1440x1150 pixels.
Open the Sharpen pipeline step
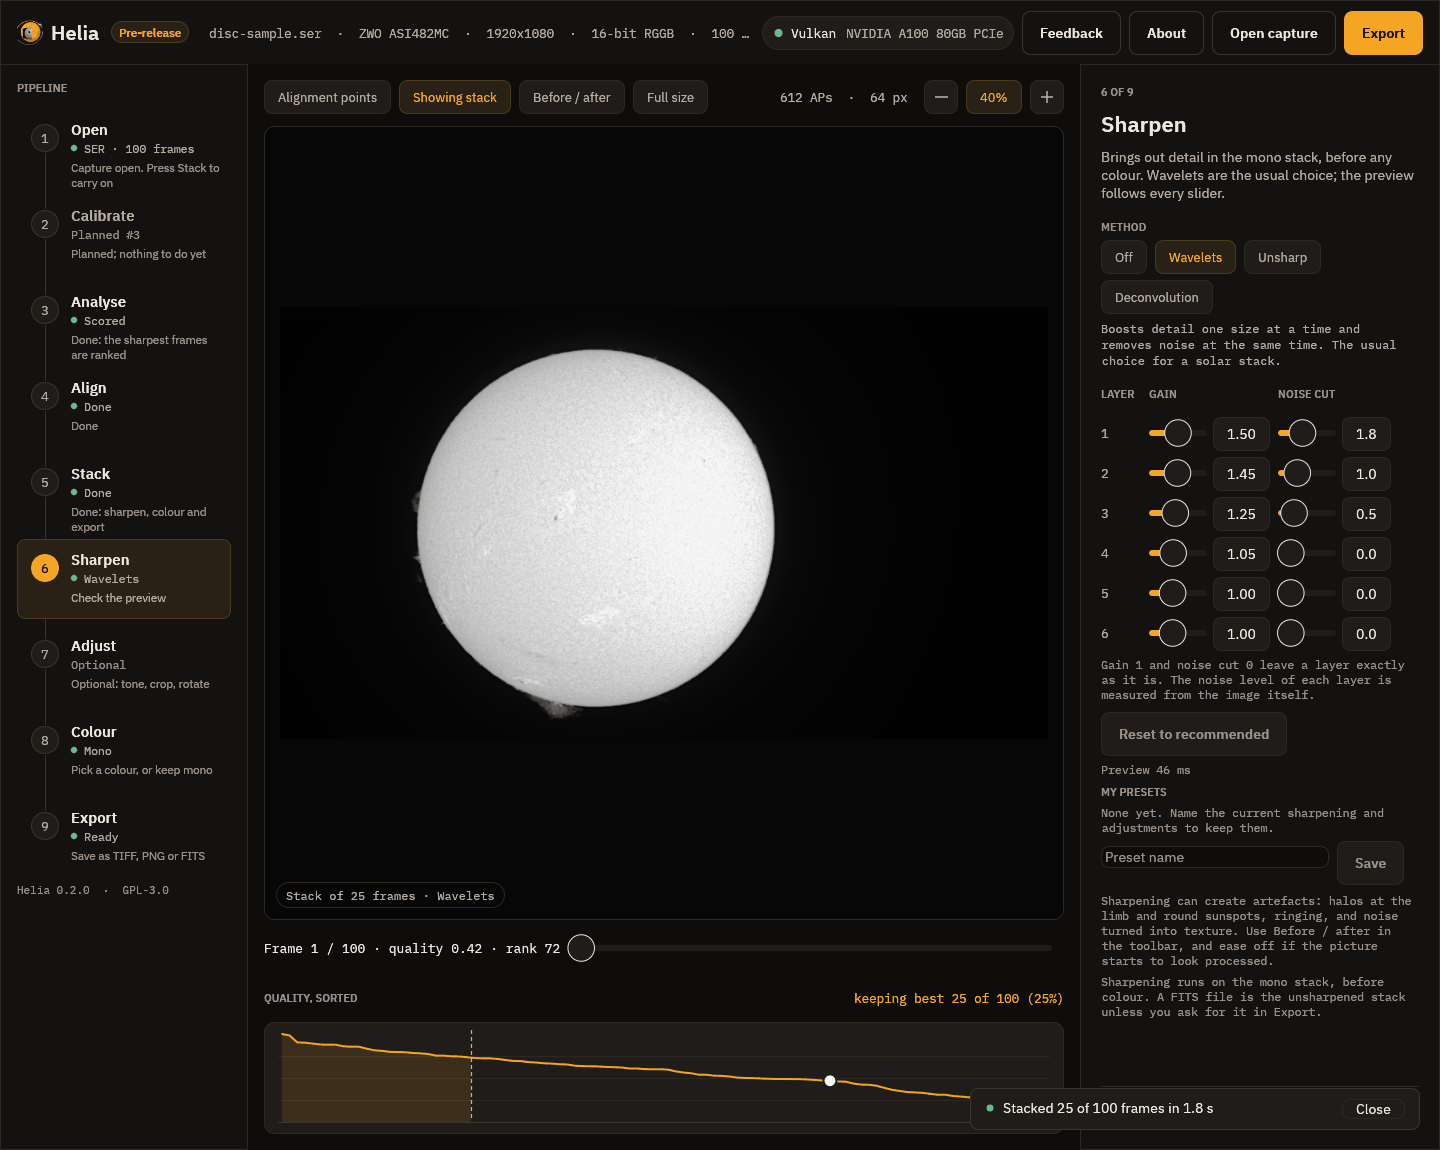point(124,579)
